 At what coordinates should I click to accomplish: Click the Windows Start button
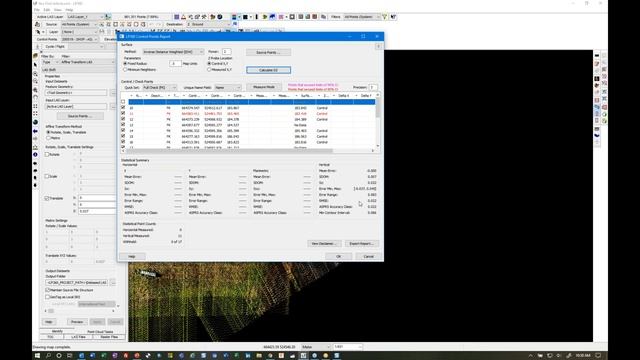click(38, 356)
